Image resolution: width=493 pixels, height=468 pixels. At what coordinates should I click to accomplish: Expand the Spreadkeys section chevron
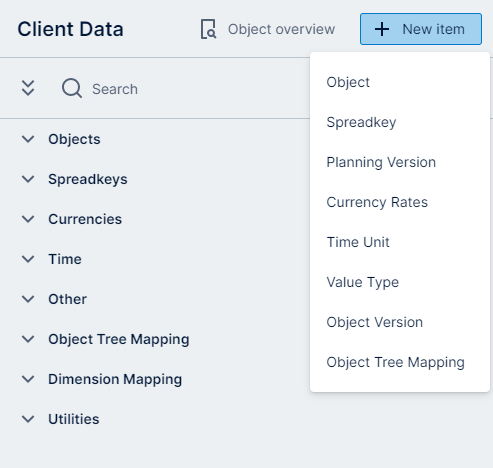[28, 179]
